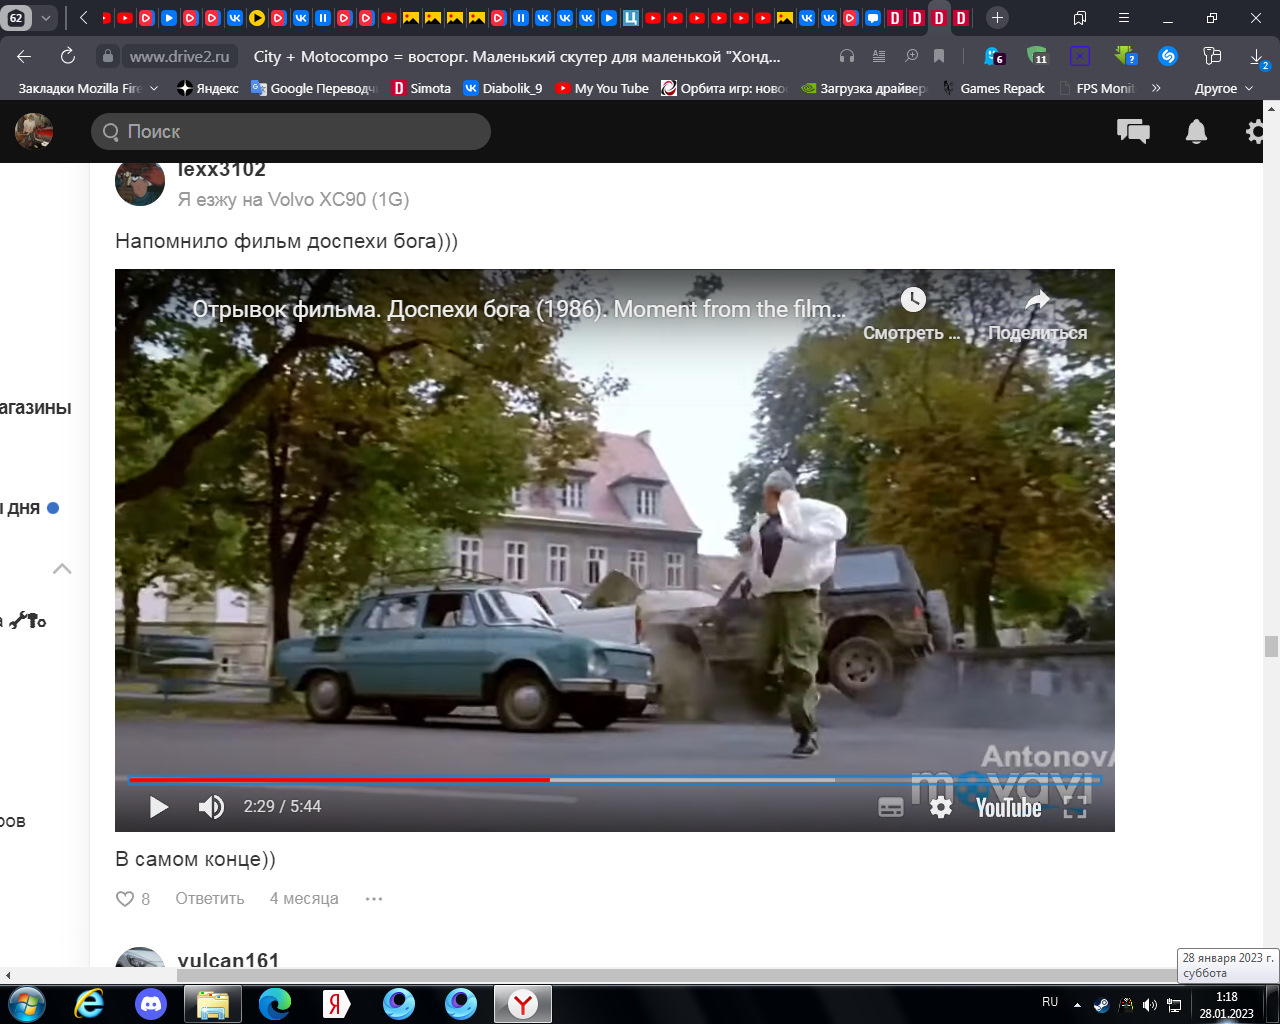Viewport: 1280px width, 1024px height.
Task: Click the Поиск search field
Action: (x=291, y=131)
